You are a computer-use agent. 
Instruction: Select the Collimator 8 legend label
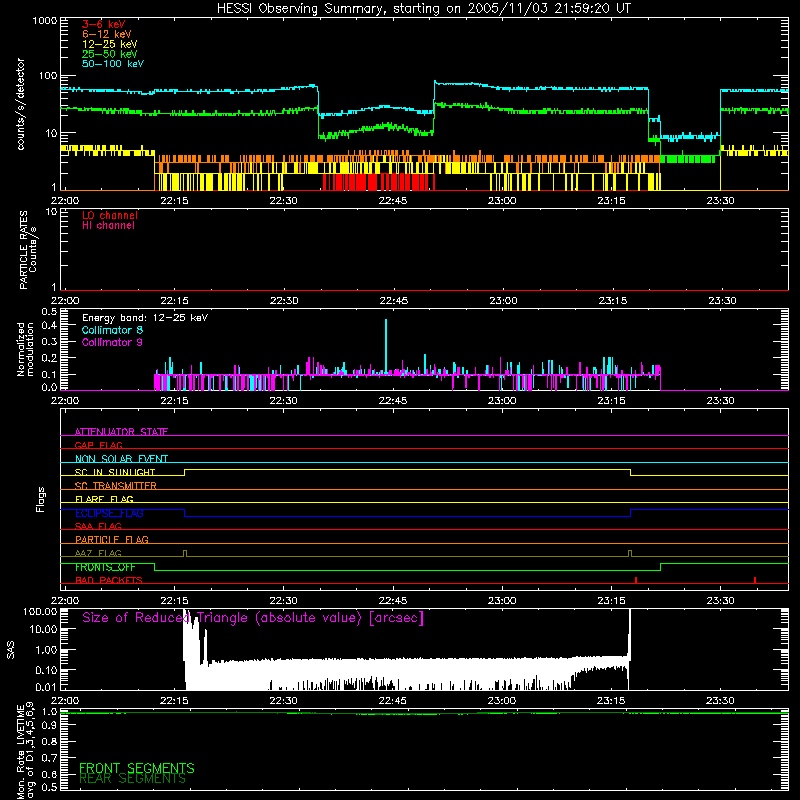[x=112, y=330]
